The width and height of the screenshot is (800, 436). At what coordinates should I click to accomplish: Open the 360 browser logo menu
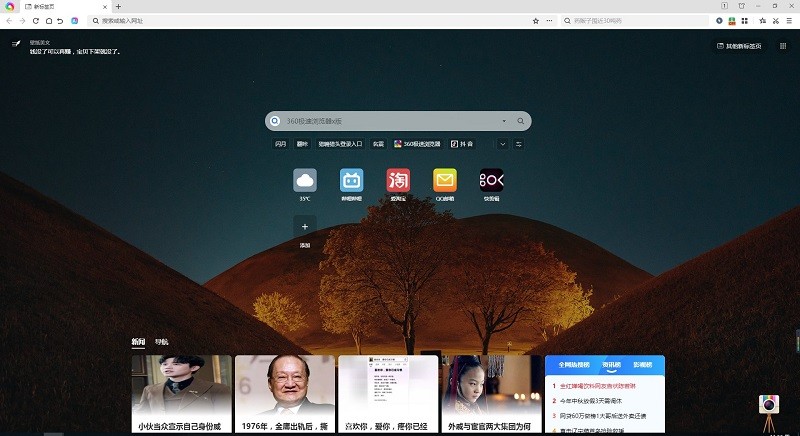[10, 7]
